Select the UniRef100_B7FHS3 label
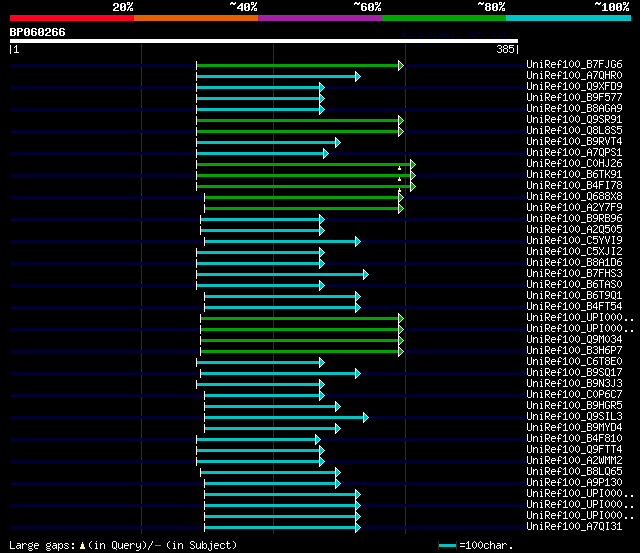The height and width of the screenshot is (553, 640). pyautogui.click(x=574, y=274)
